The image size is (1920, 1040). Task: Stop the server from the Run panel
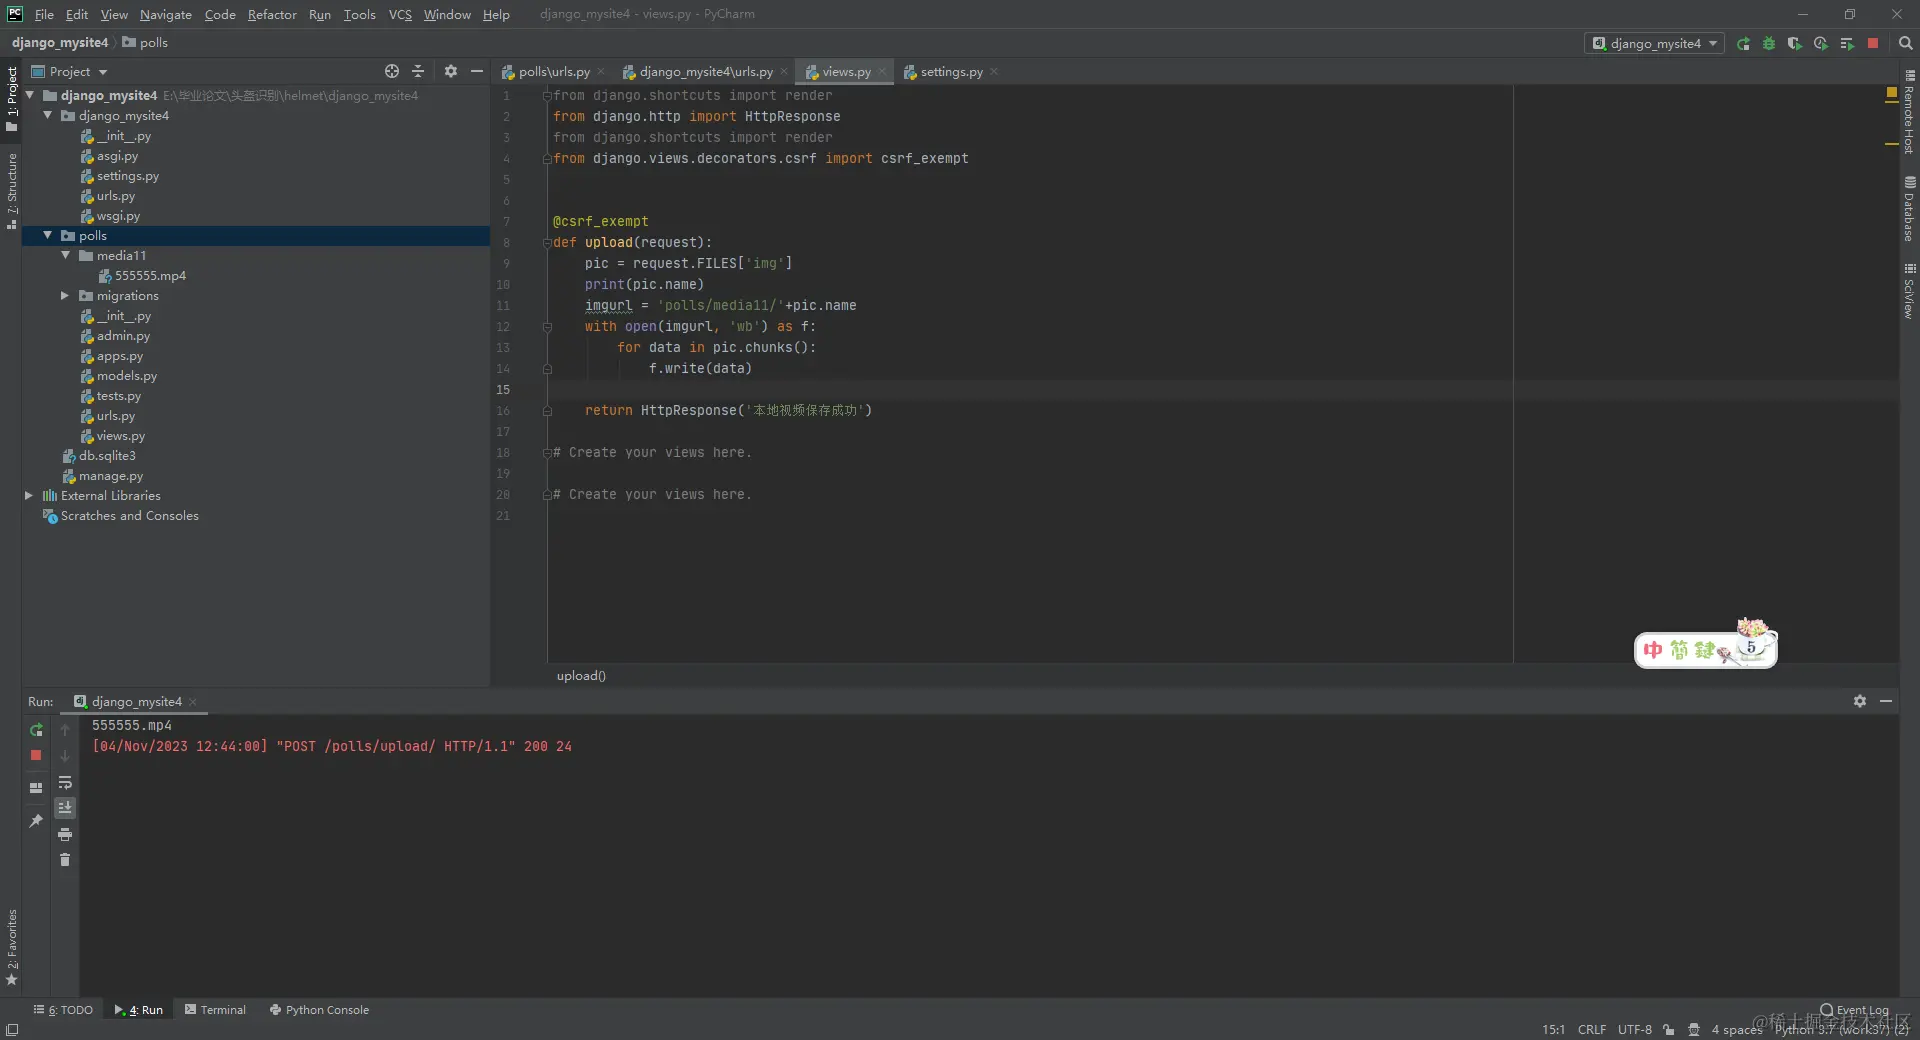36,756
